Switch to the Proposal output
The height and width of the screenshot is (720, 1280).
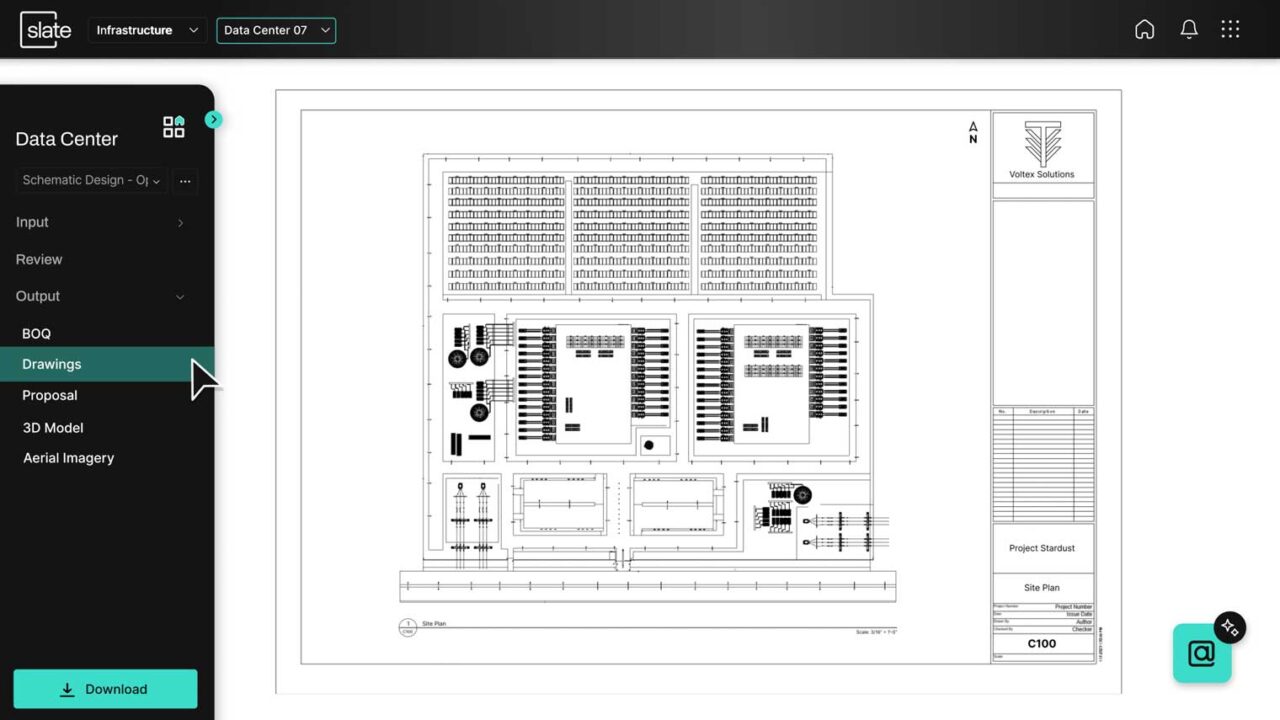coord(50,395)
